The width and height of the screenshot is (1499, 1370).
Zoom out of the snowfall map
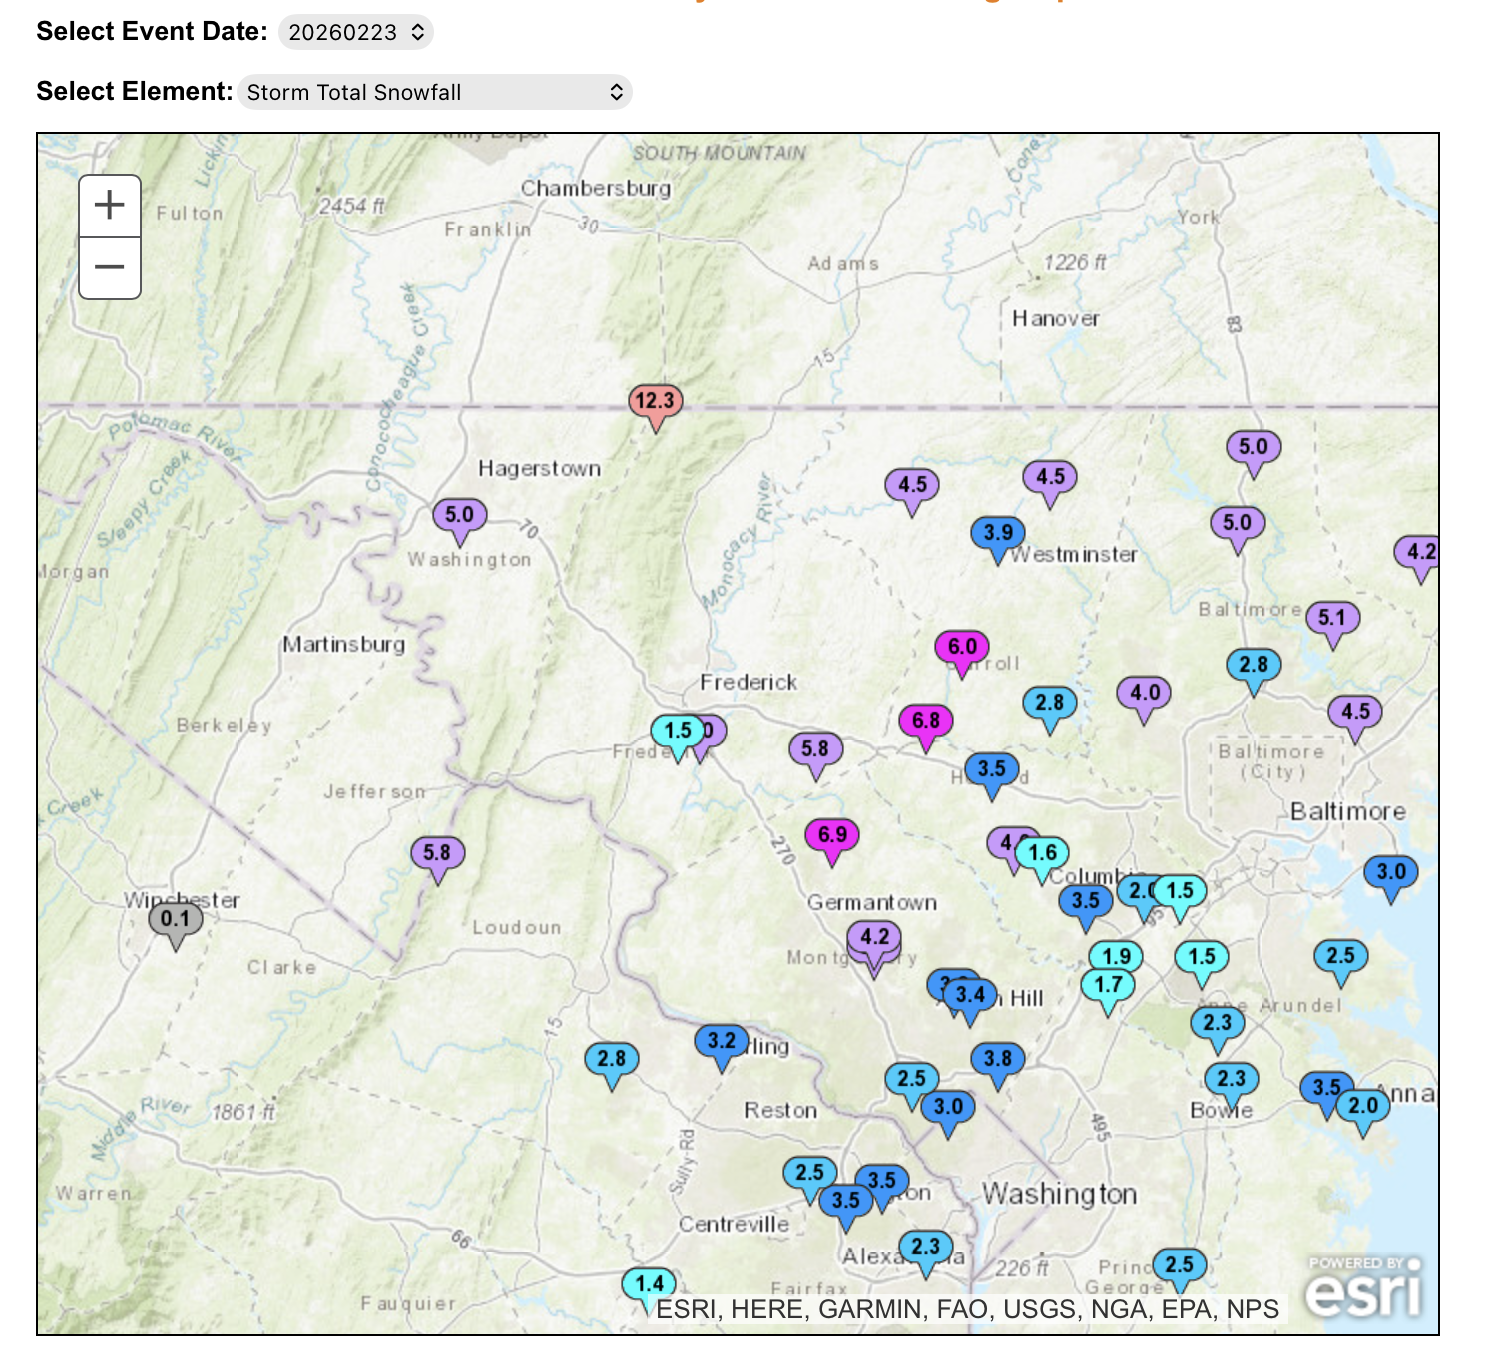110,267
